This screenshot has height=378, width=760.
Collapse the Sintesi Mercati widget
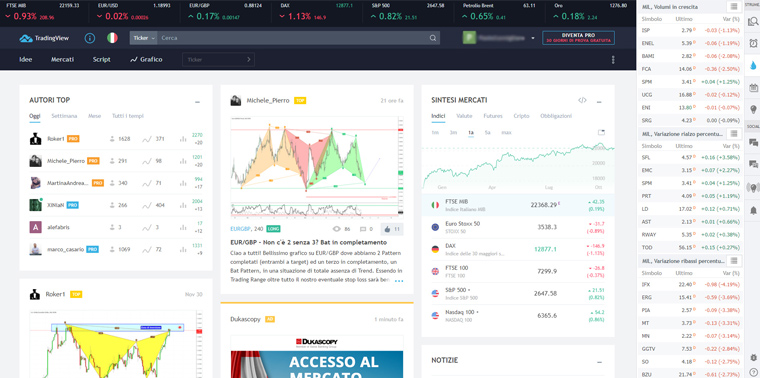(599, 102)
